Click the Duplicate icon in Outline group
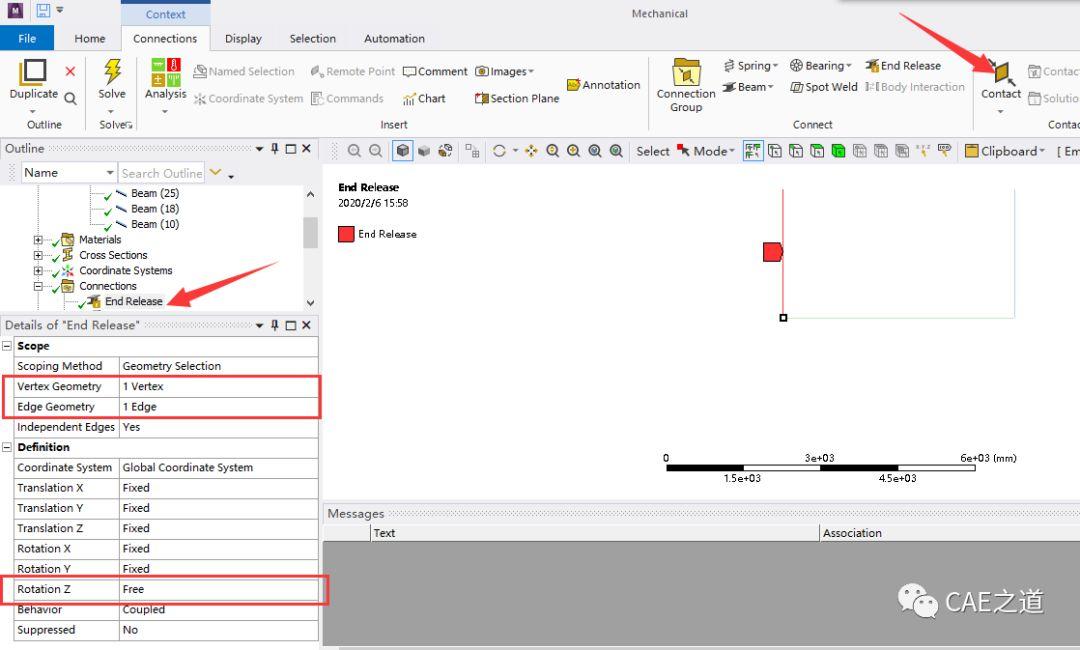This screenshot has height=650, width=1080. tap(33, 71)
